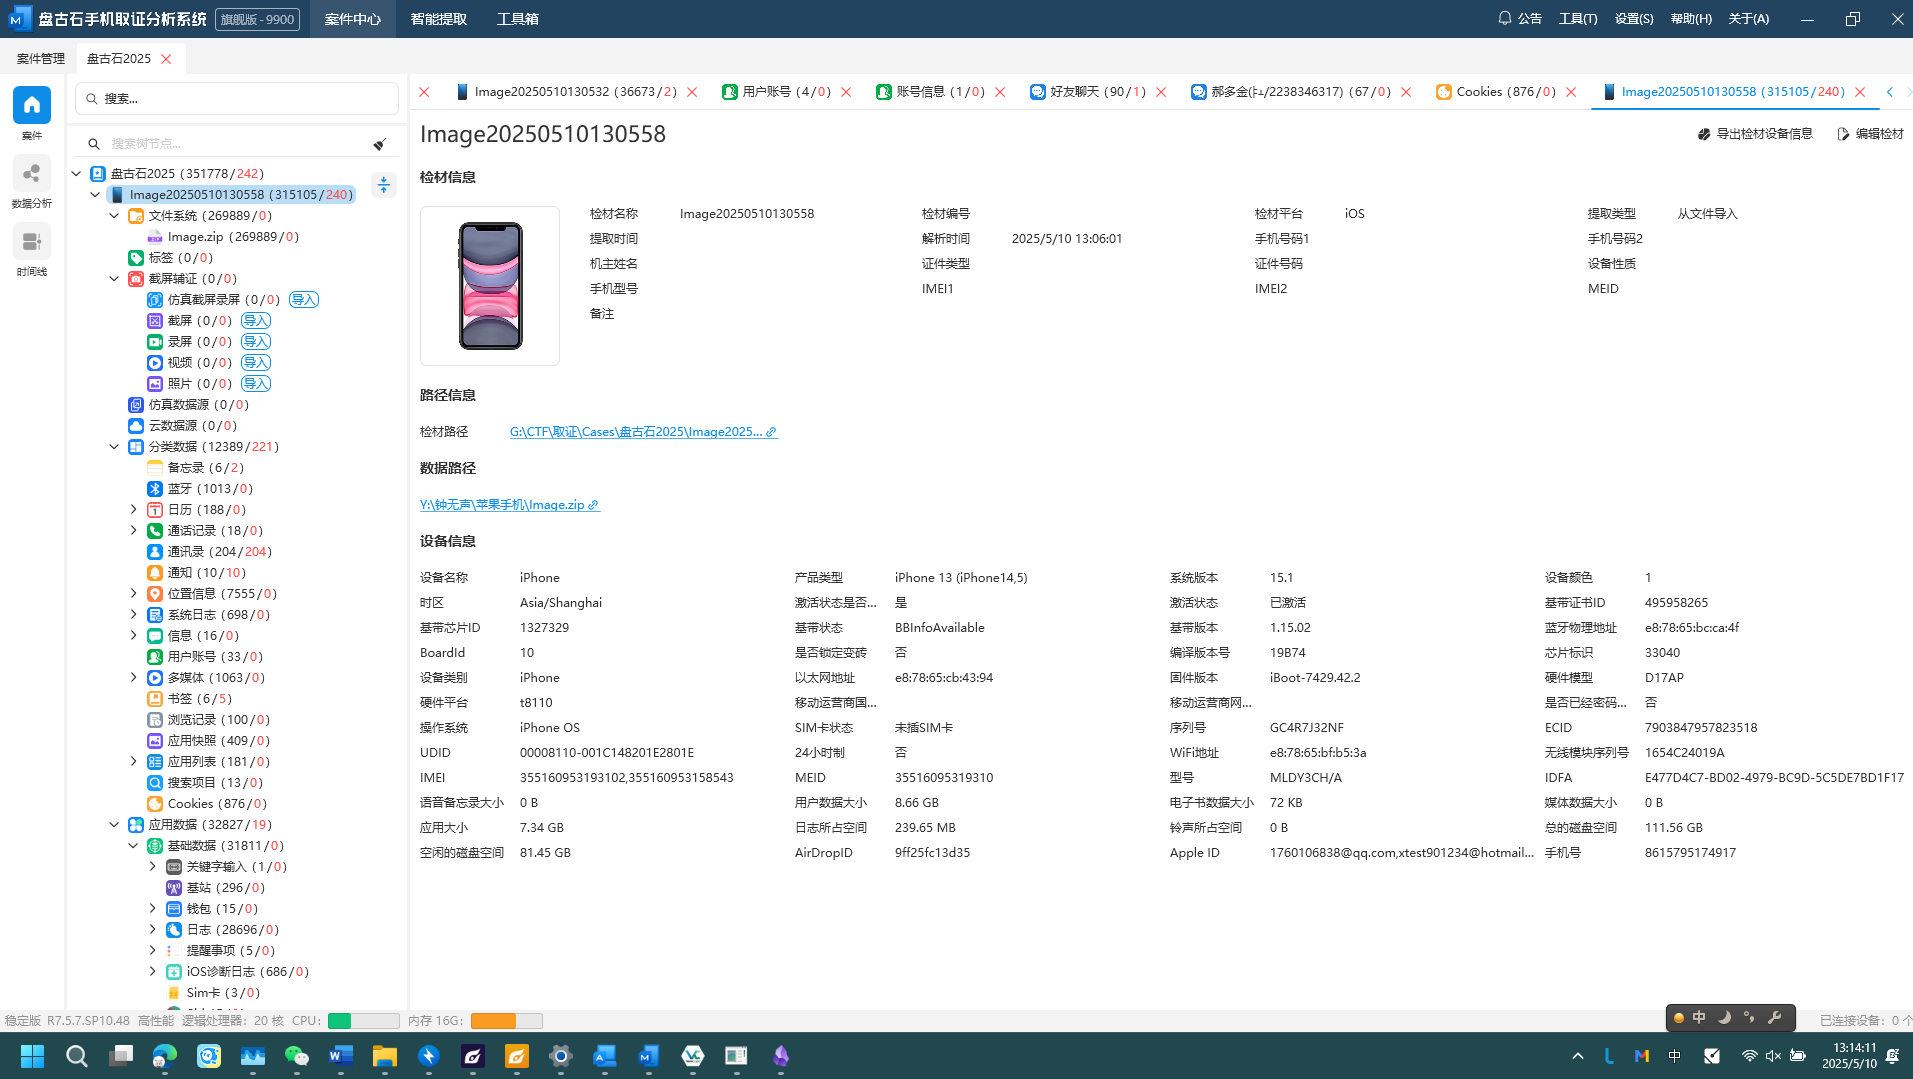1913x1079 pixels.
Task: Click 导入 next to 仿真截屏录屏
Action: coord(304,300)
